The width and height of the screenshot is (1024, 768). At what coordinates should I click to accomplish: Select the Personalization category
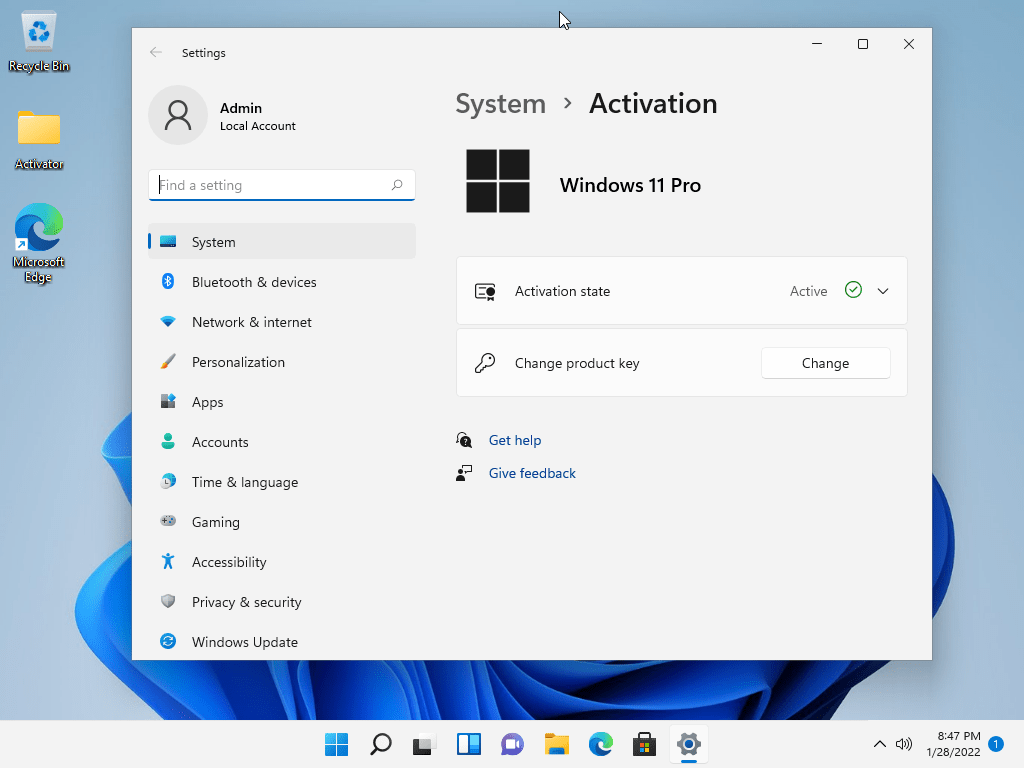click(x=281, y=362)
